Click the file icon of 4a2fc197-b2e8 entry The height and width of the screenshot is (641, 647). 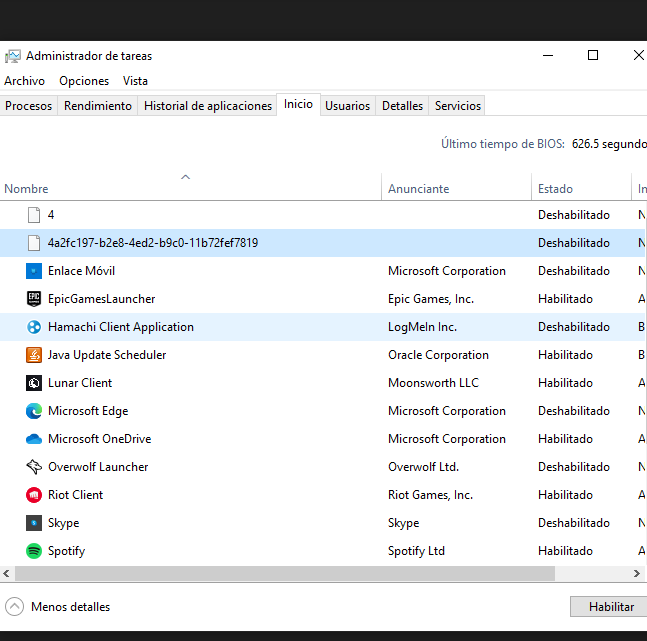pyautogui.click(x=34, y=243)
